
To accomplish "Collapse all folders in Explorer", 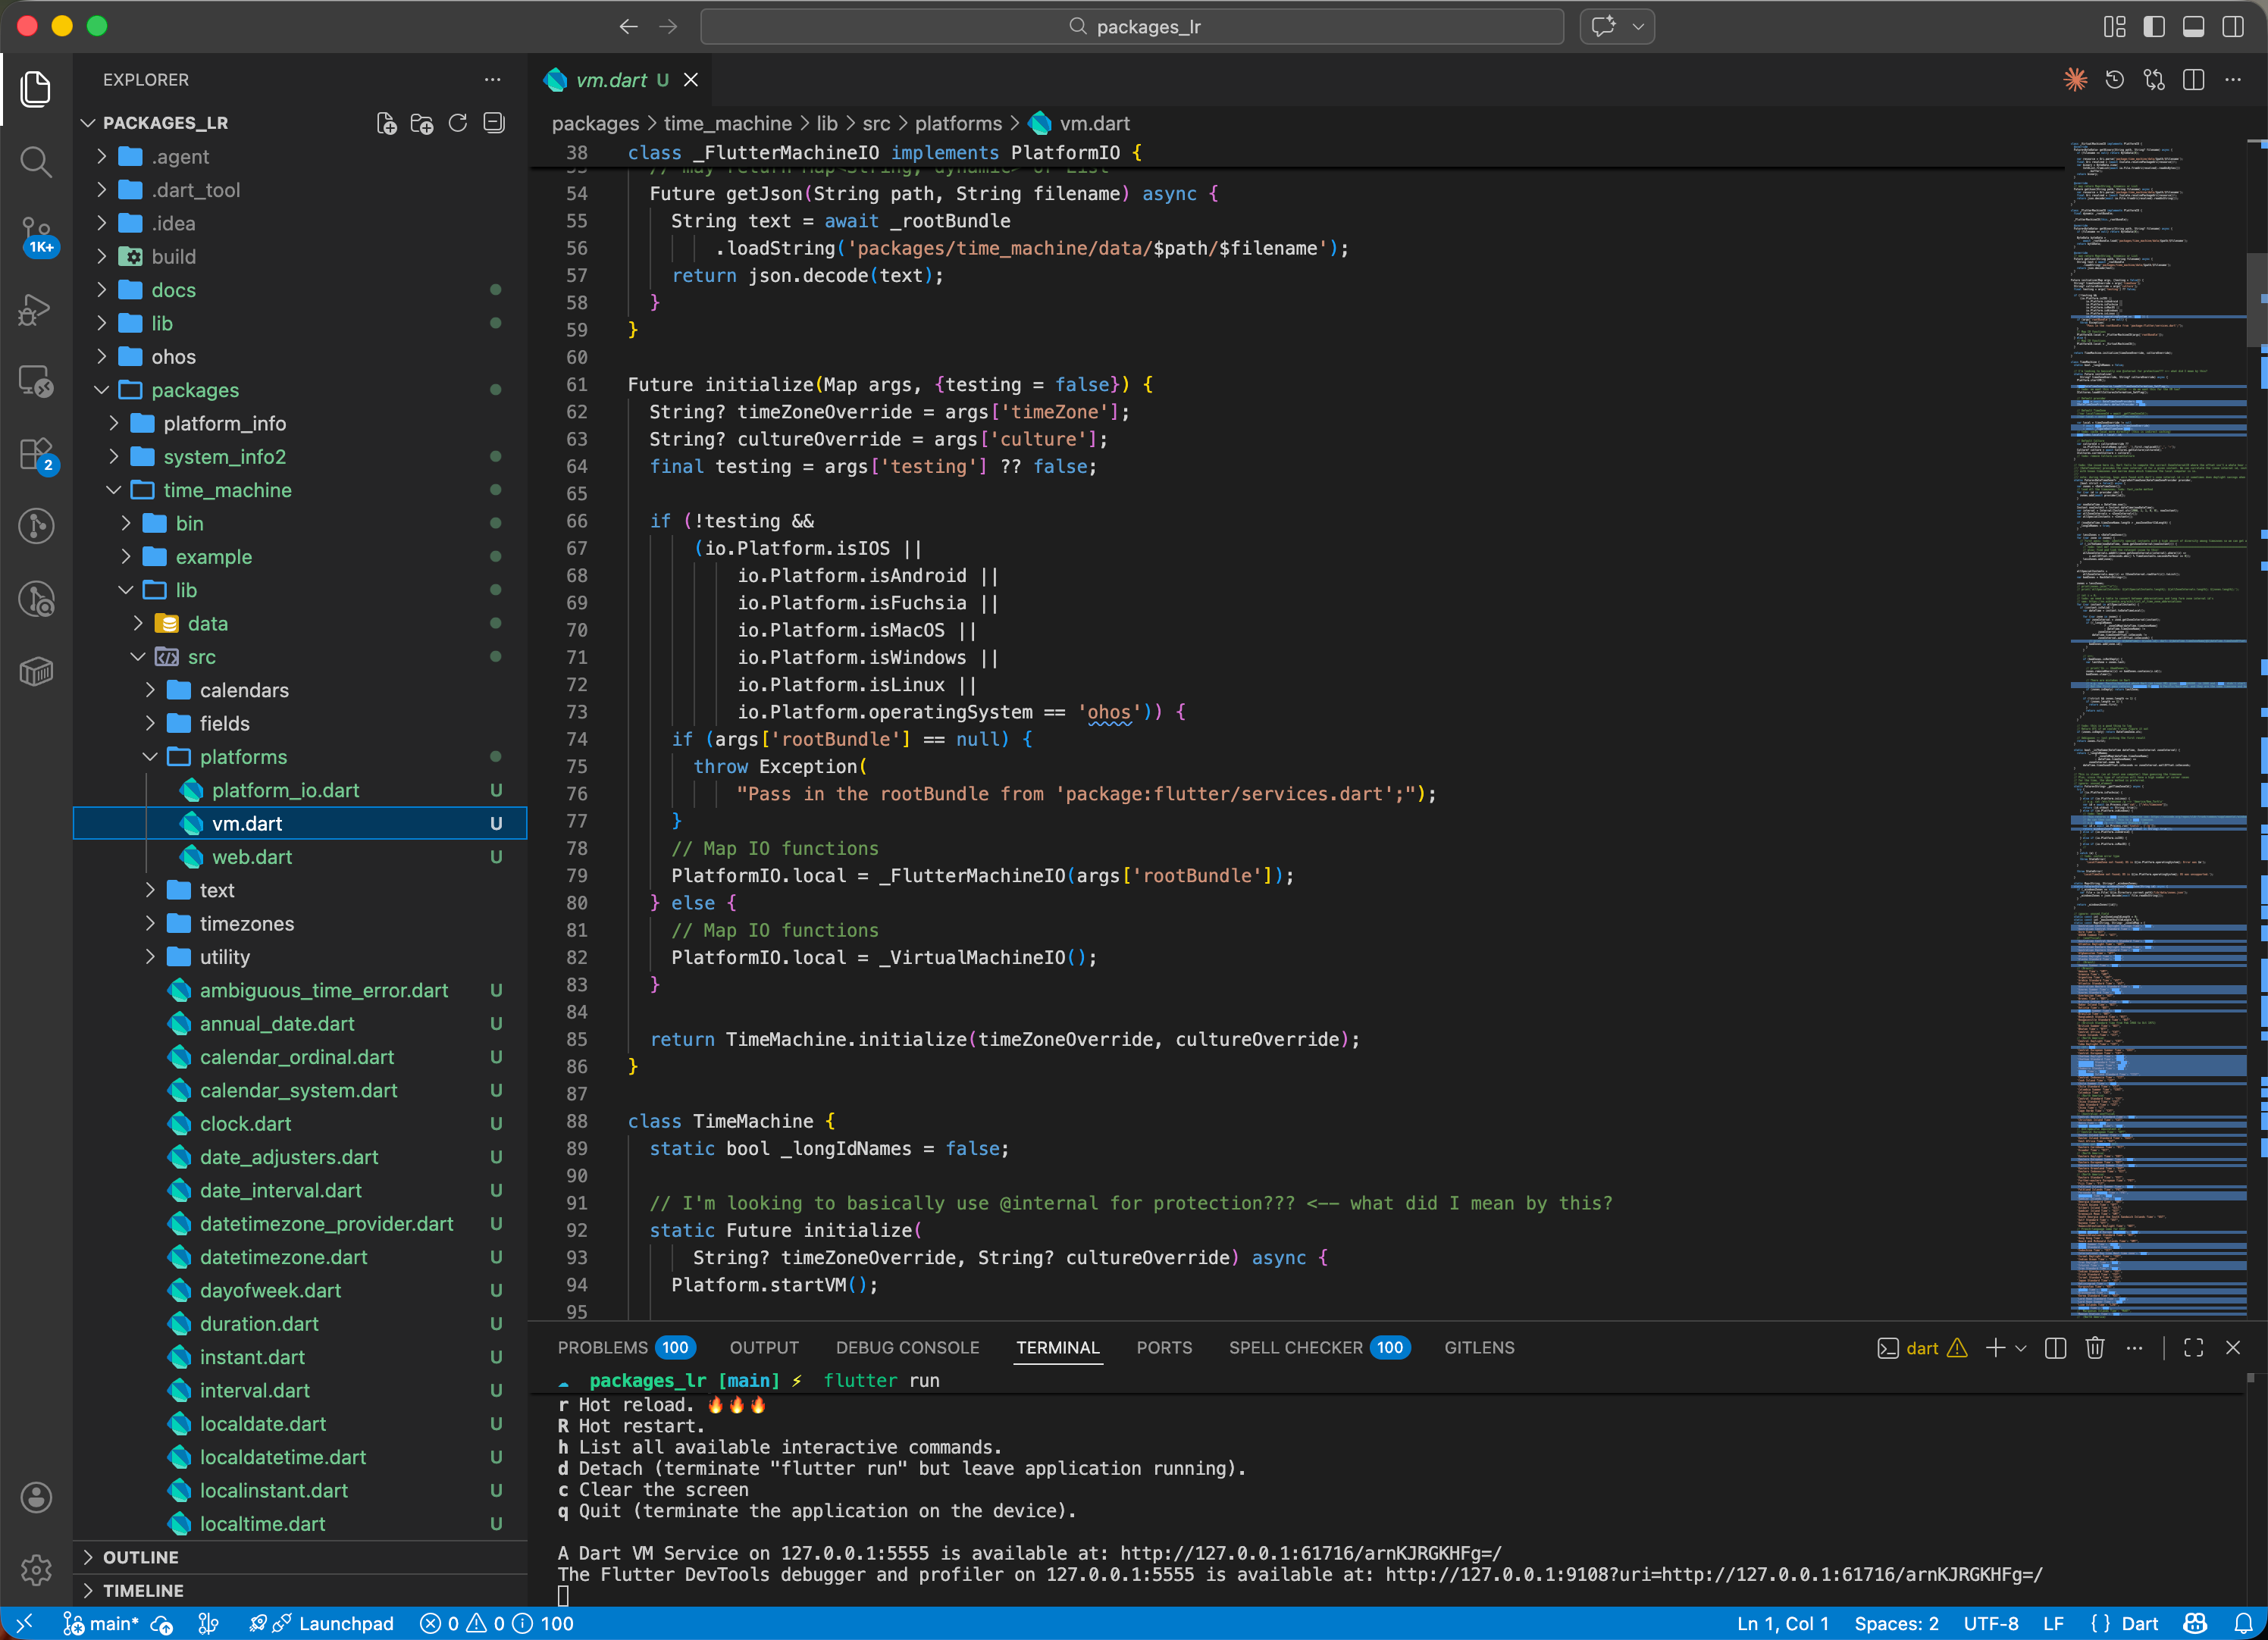I will 494,123.
